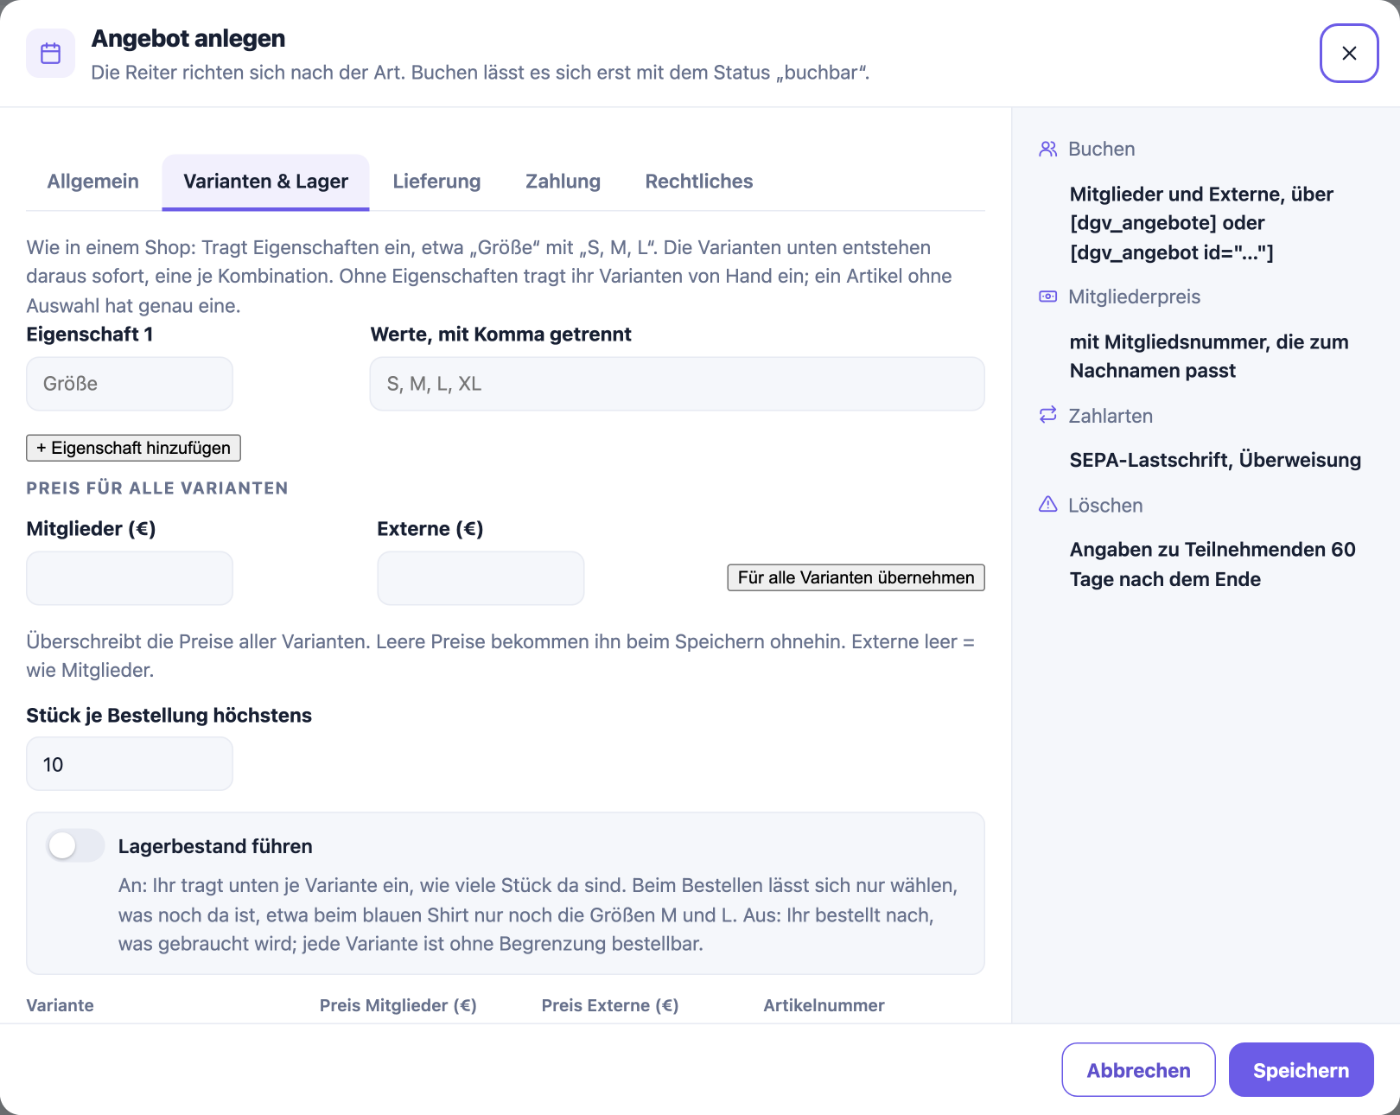Screen dimensions: 1400x1115
Task: Click the calendar icon beside Angebot anlegen
Action: coord(50,53)
